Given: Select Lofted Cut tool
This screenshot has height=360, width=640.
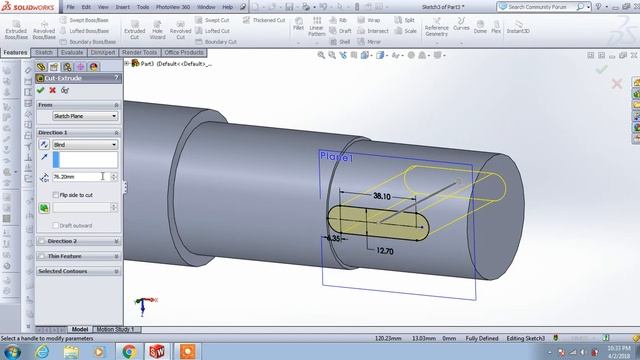Looking at the screenshot, I should pyautogui.click(x=212, y=31).
